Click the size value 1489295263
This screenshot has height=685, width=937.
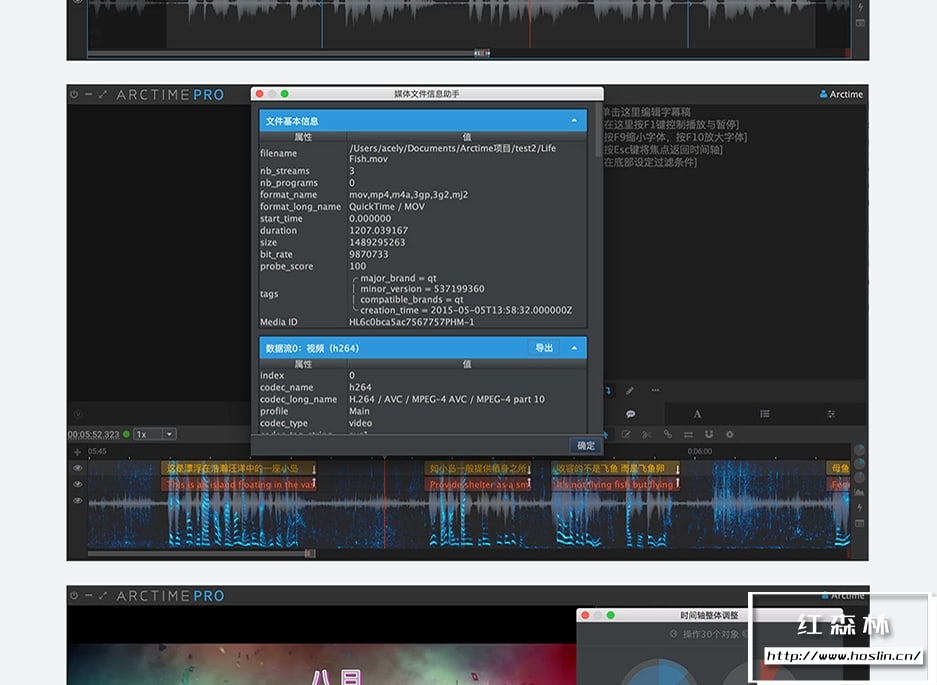point(377,243)
